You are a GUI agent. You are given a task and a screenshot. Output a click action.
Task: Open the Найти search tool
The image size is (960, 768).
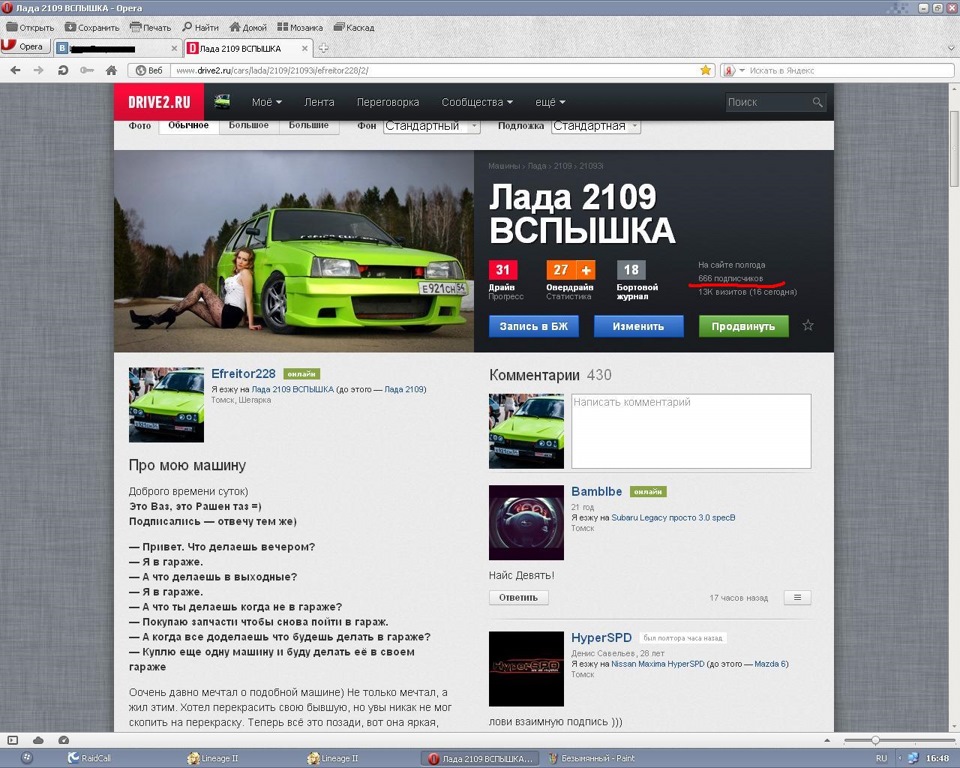(200, 28)
